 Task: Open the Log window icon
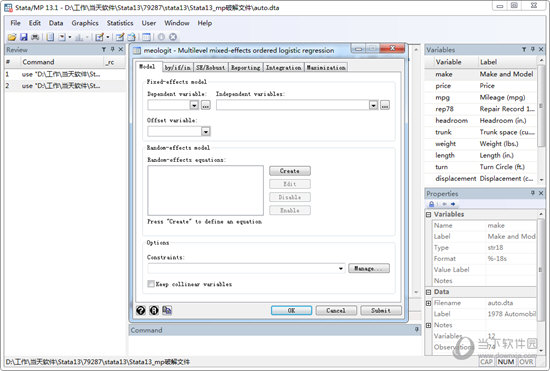pyautogui.click(x=50, y=37)
